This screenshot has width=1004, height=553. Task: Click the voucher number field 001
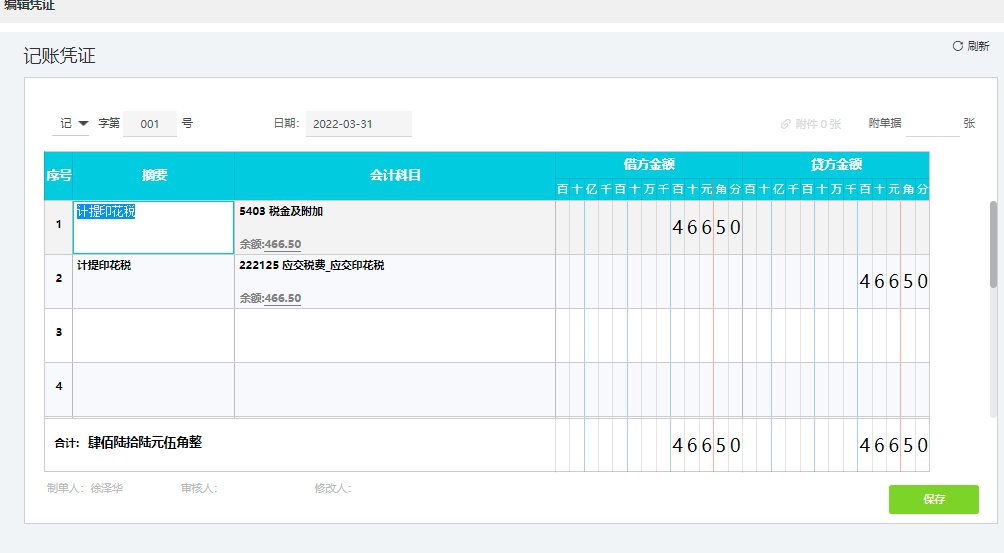tap(150, 124)
